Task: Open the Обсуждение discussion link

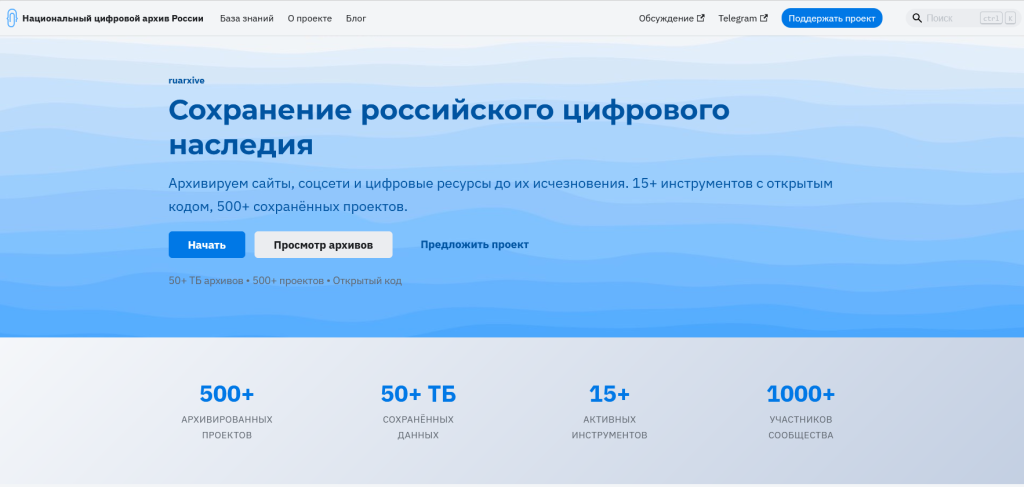Action: (x=666, y=18)
